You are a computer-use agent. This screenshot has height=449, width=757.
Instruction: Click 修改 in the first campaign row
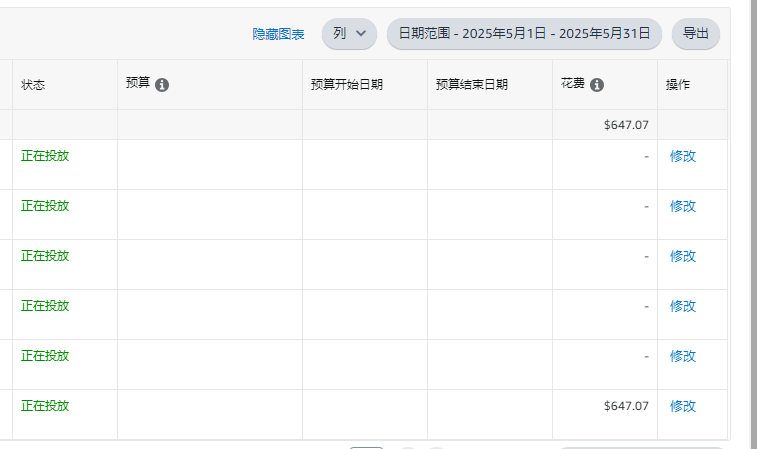pos(683,156)
